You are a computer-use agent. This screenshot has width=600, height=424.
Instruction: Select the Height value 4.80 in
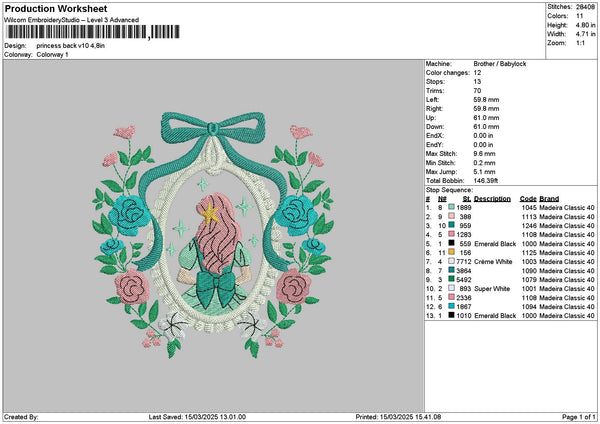(585, 25)
